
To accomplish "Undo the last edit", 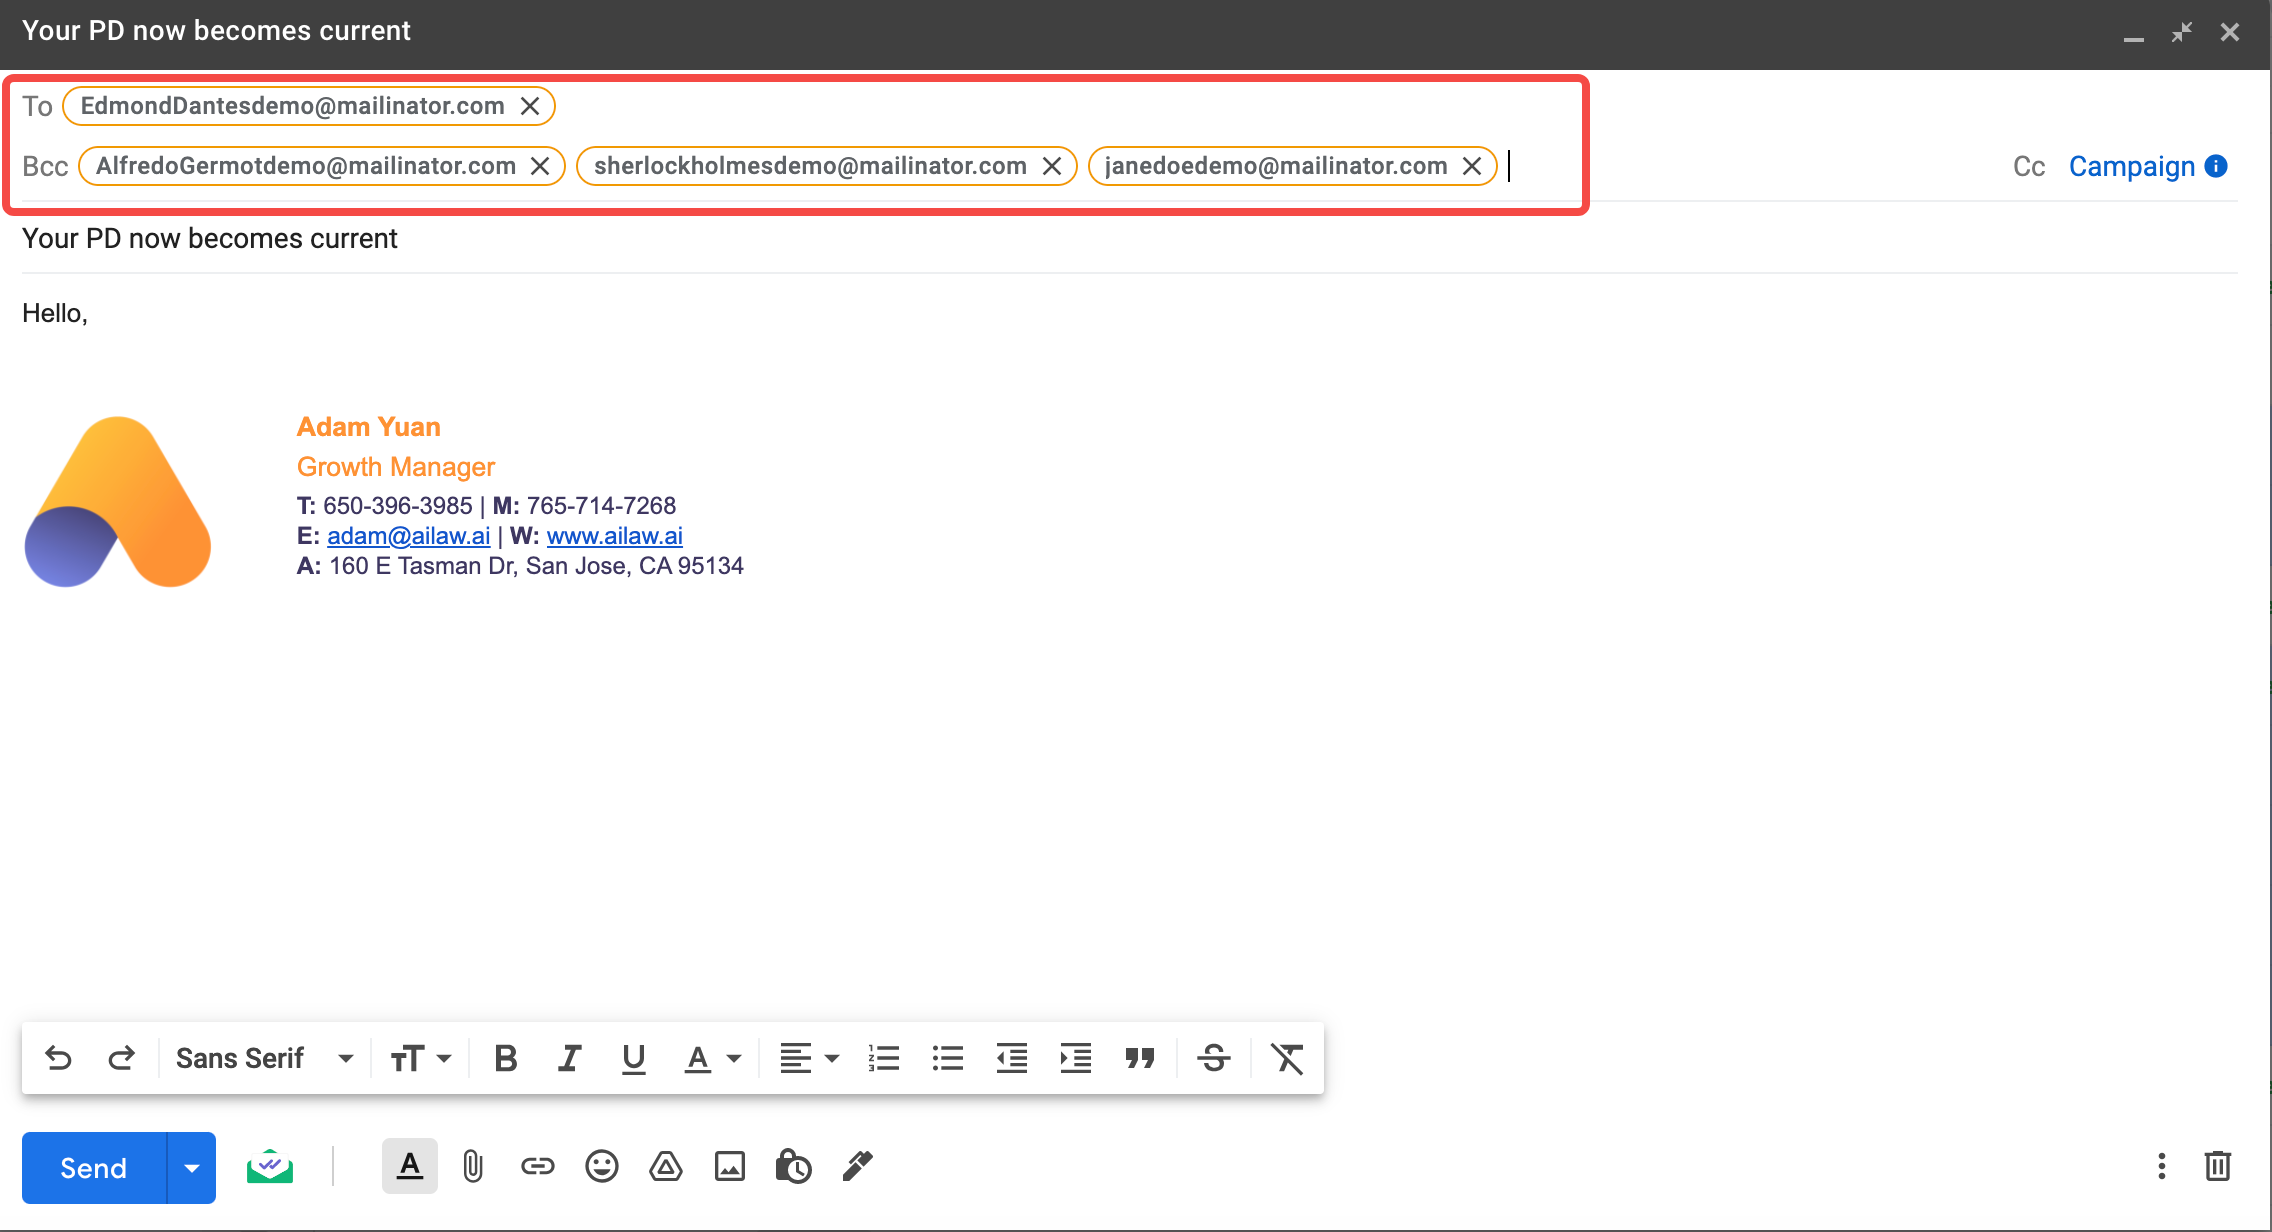I will 59,1058.
